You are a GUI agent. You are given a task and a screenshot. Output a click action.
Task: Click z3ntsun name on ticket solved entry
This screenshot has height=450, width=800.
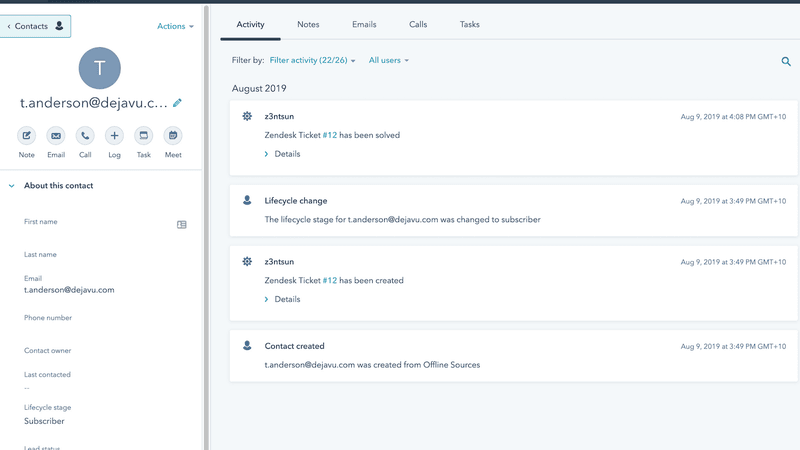(x=279, y=116)
